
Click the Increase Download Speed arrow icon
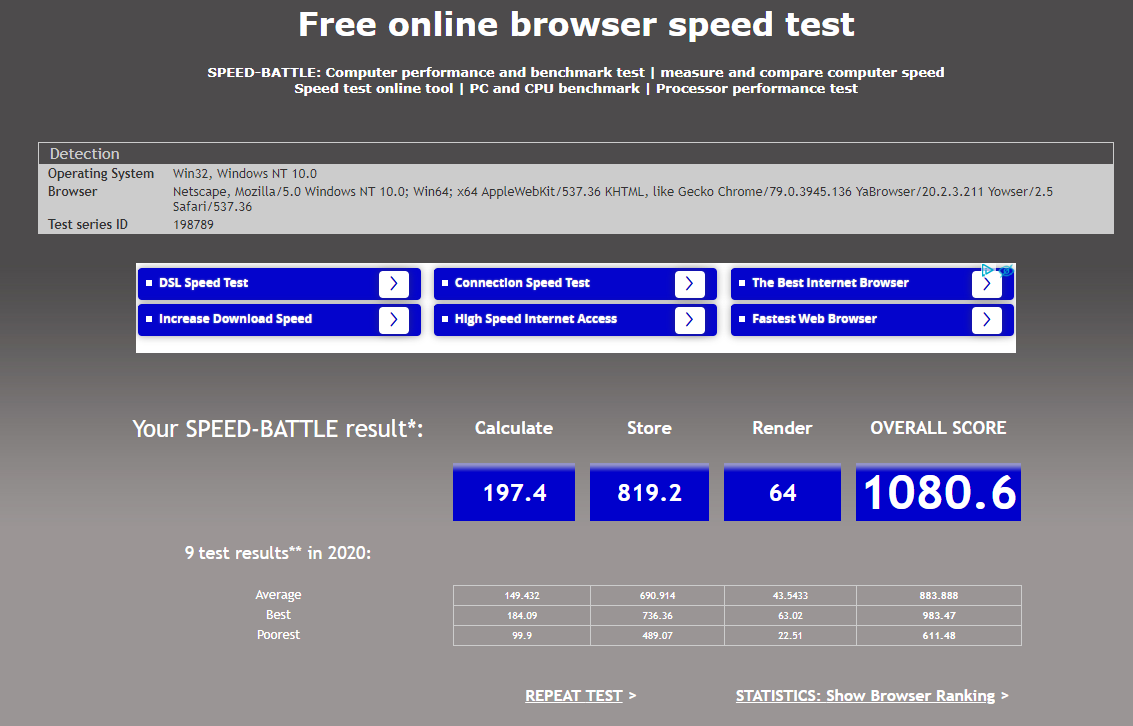click(394, 320)
